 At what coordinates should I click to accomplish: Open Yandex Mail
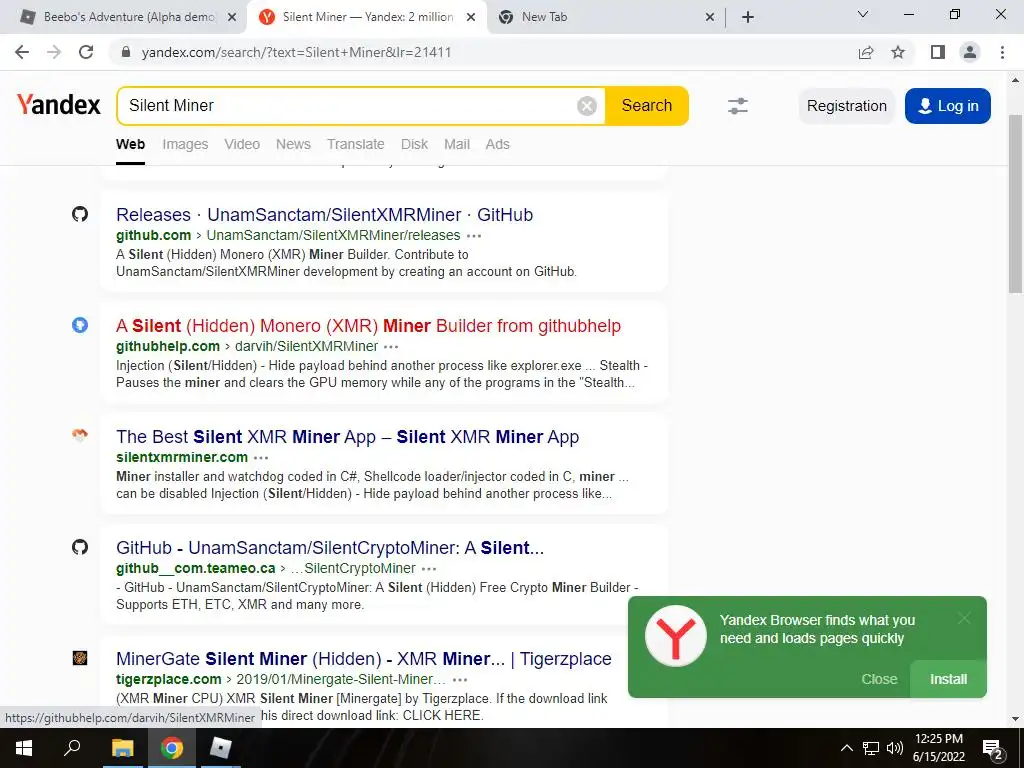pyautogui.click(x=457, y=144)
